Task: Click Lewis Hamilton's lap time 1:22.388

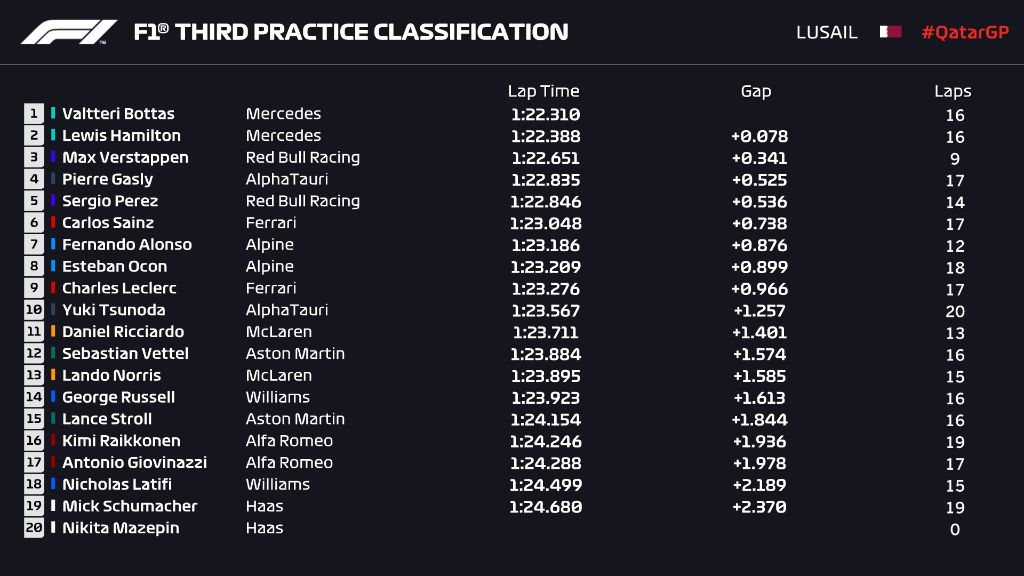Action: [x=545, y=136]
